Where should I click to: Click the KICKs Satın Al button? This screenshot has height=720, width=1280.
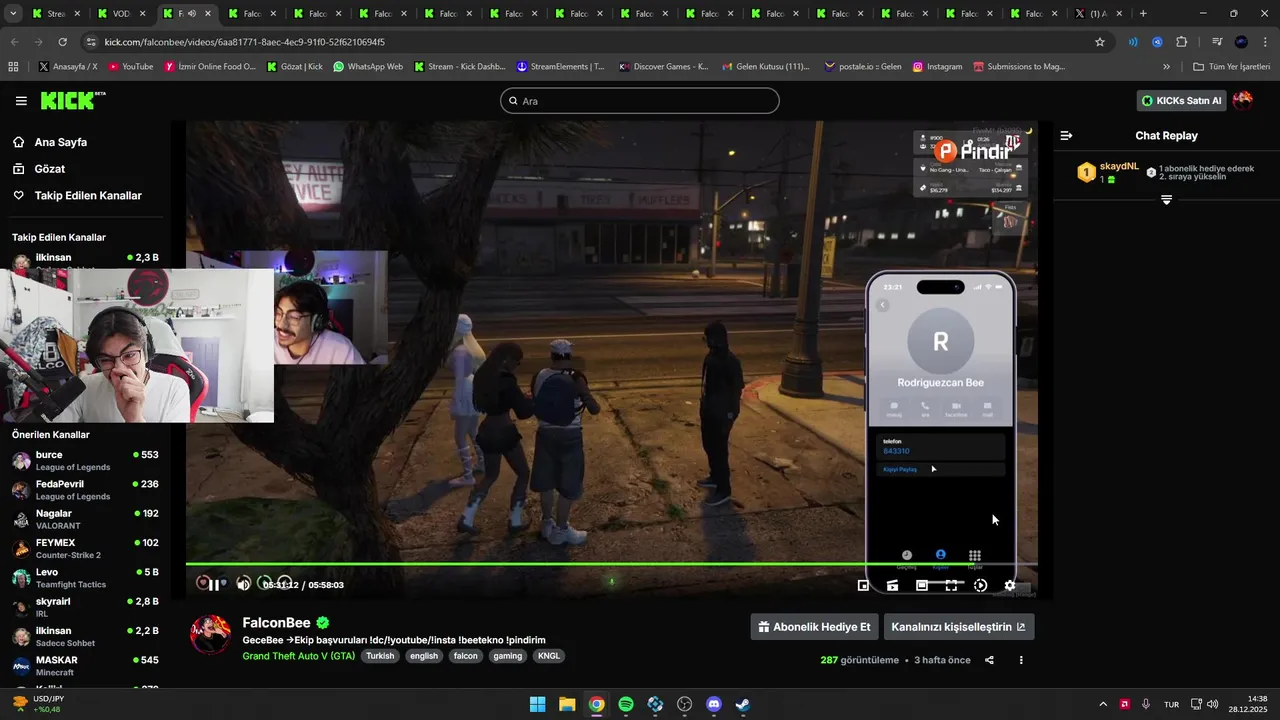click(x=1182, y=101)
